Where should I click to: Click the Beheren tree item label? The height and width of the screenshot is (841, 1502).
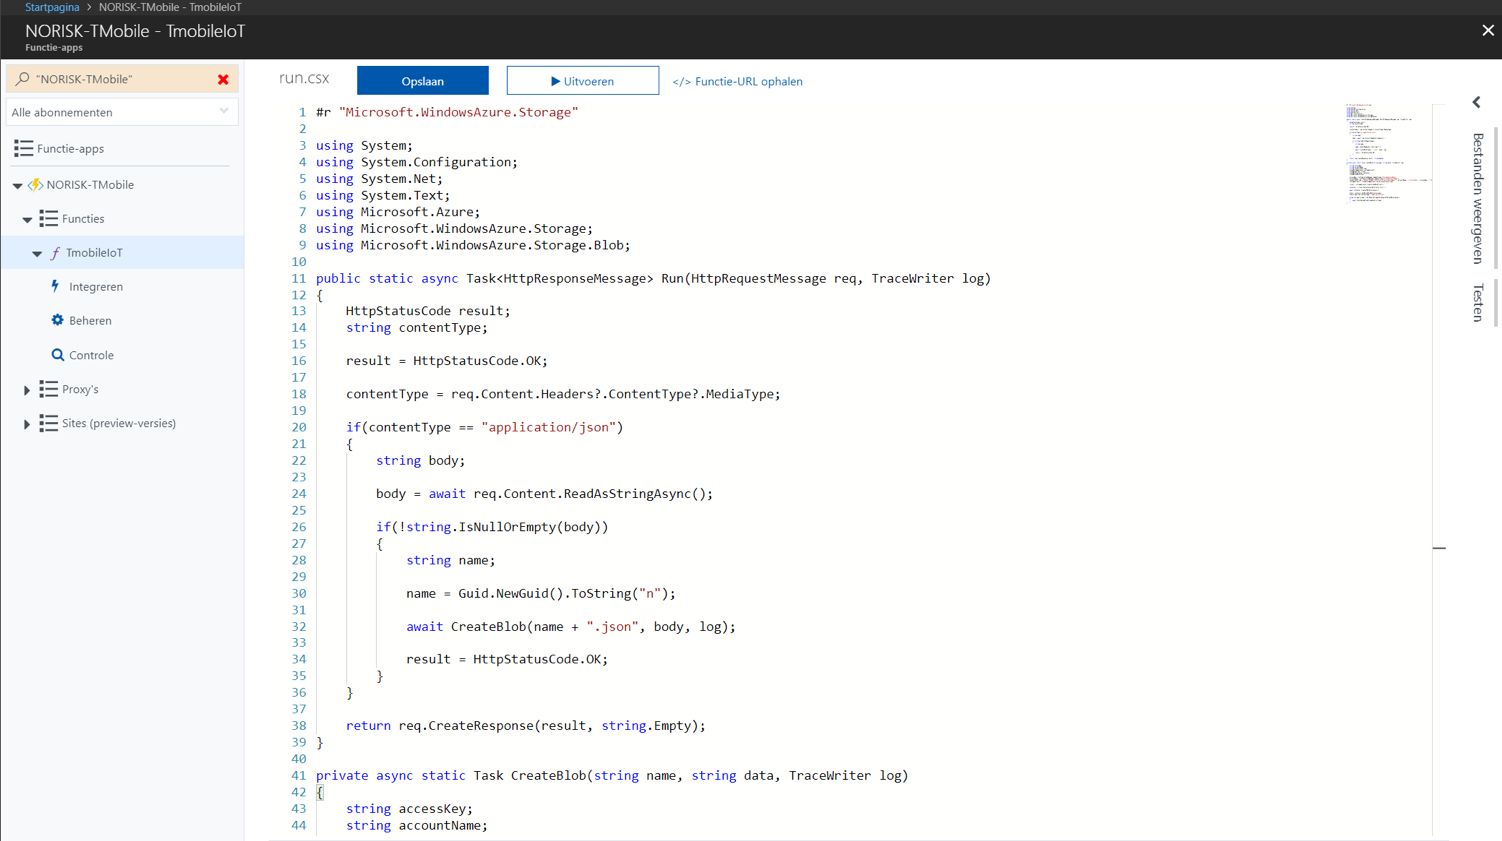click(x=90, y=321)
